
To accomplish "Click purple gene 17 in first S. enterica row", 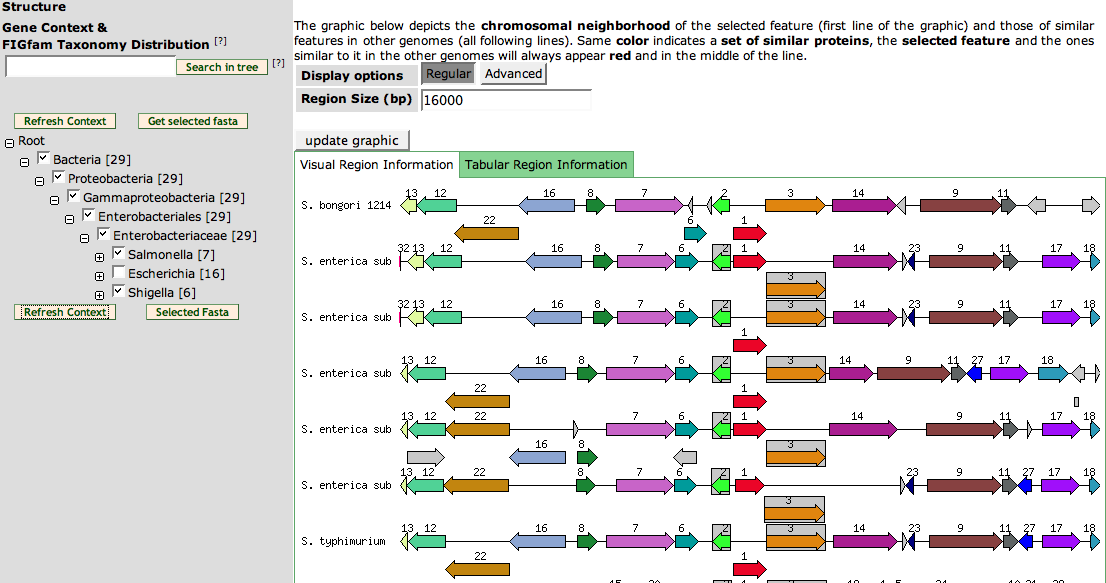I will click(x=1061, y=262).
